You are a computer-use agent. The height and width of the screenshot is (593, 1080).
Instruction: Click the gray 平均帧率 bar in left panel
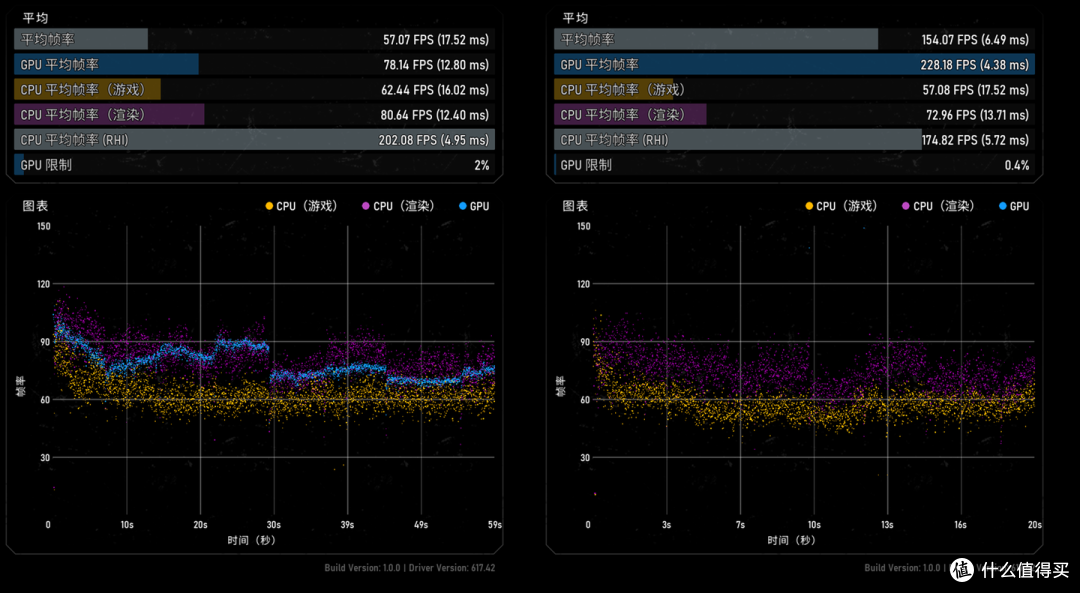pos(81,39)
